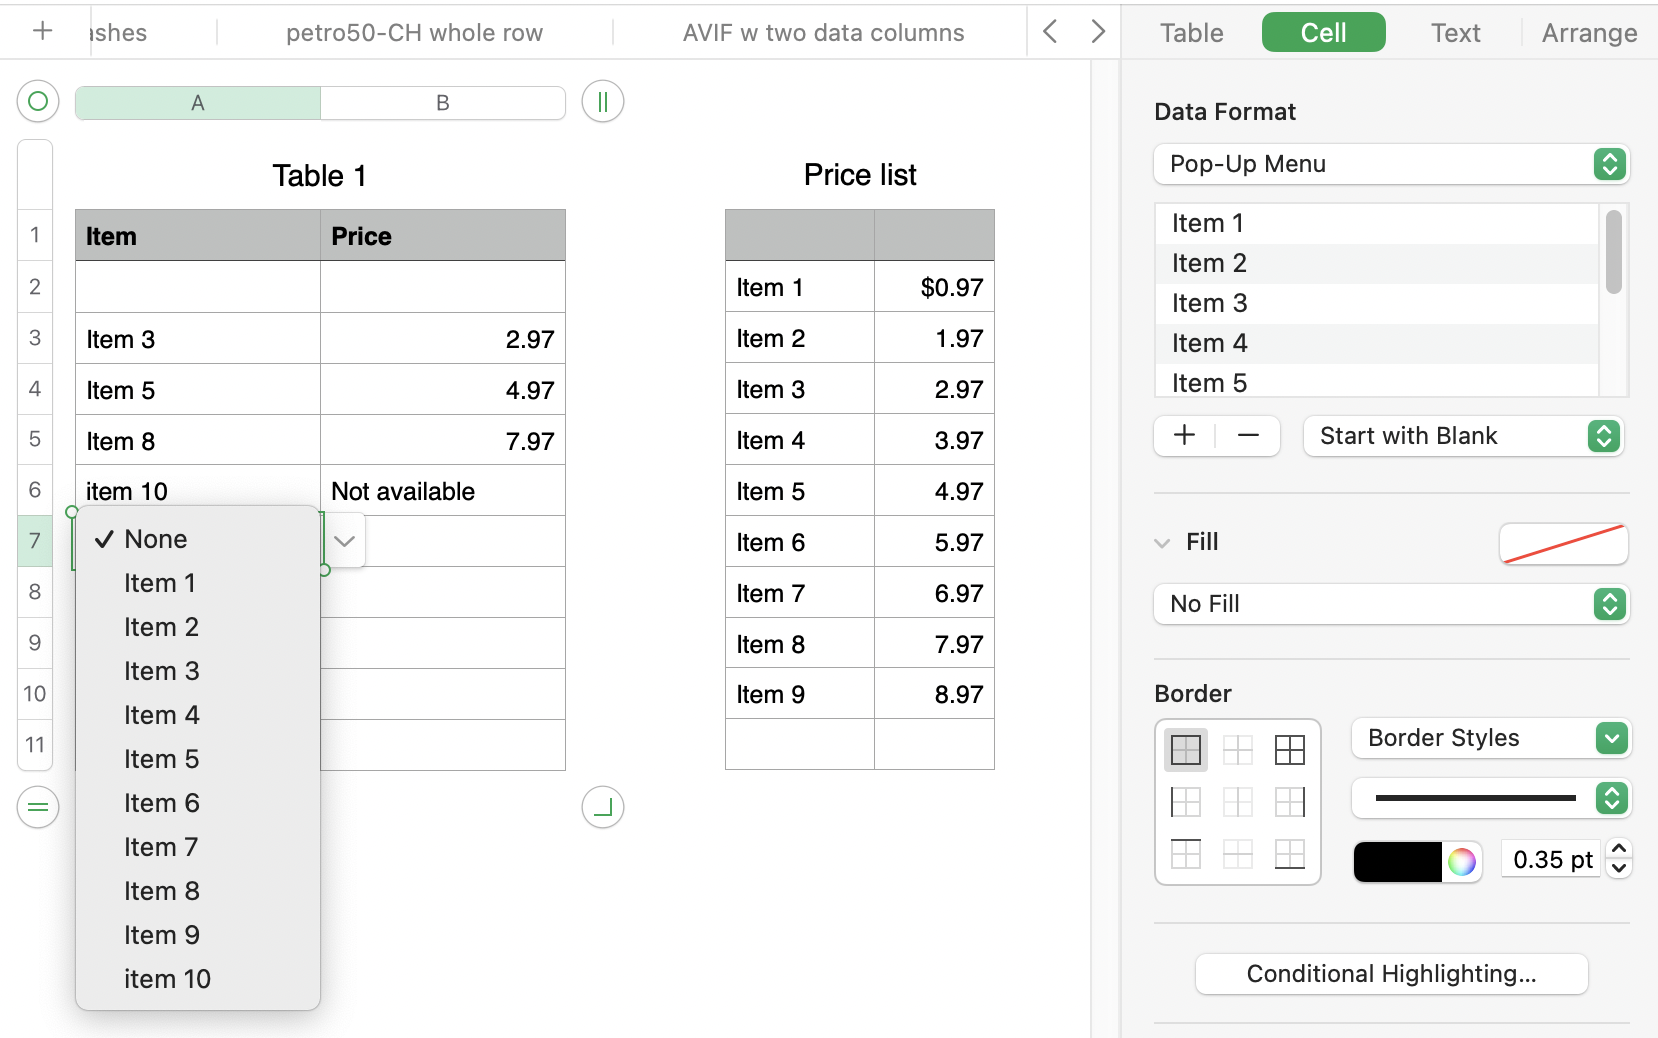The width and height of the screenshot is (1658, 1038).
Task: Click the add column handle icon
Action: point(602,101)
